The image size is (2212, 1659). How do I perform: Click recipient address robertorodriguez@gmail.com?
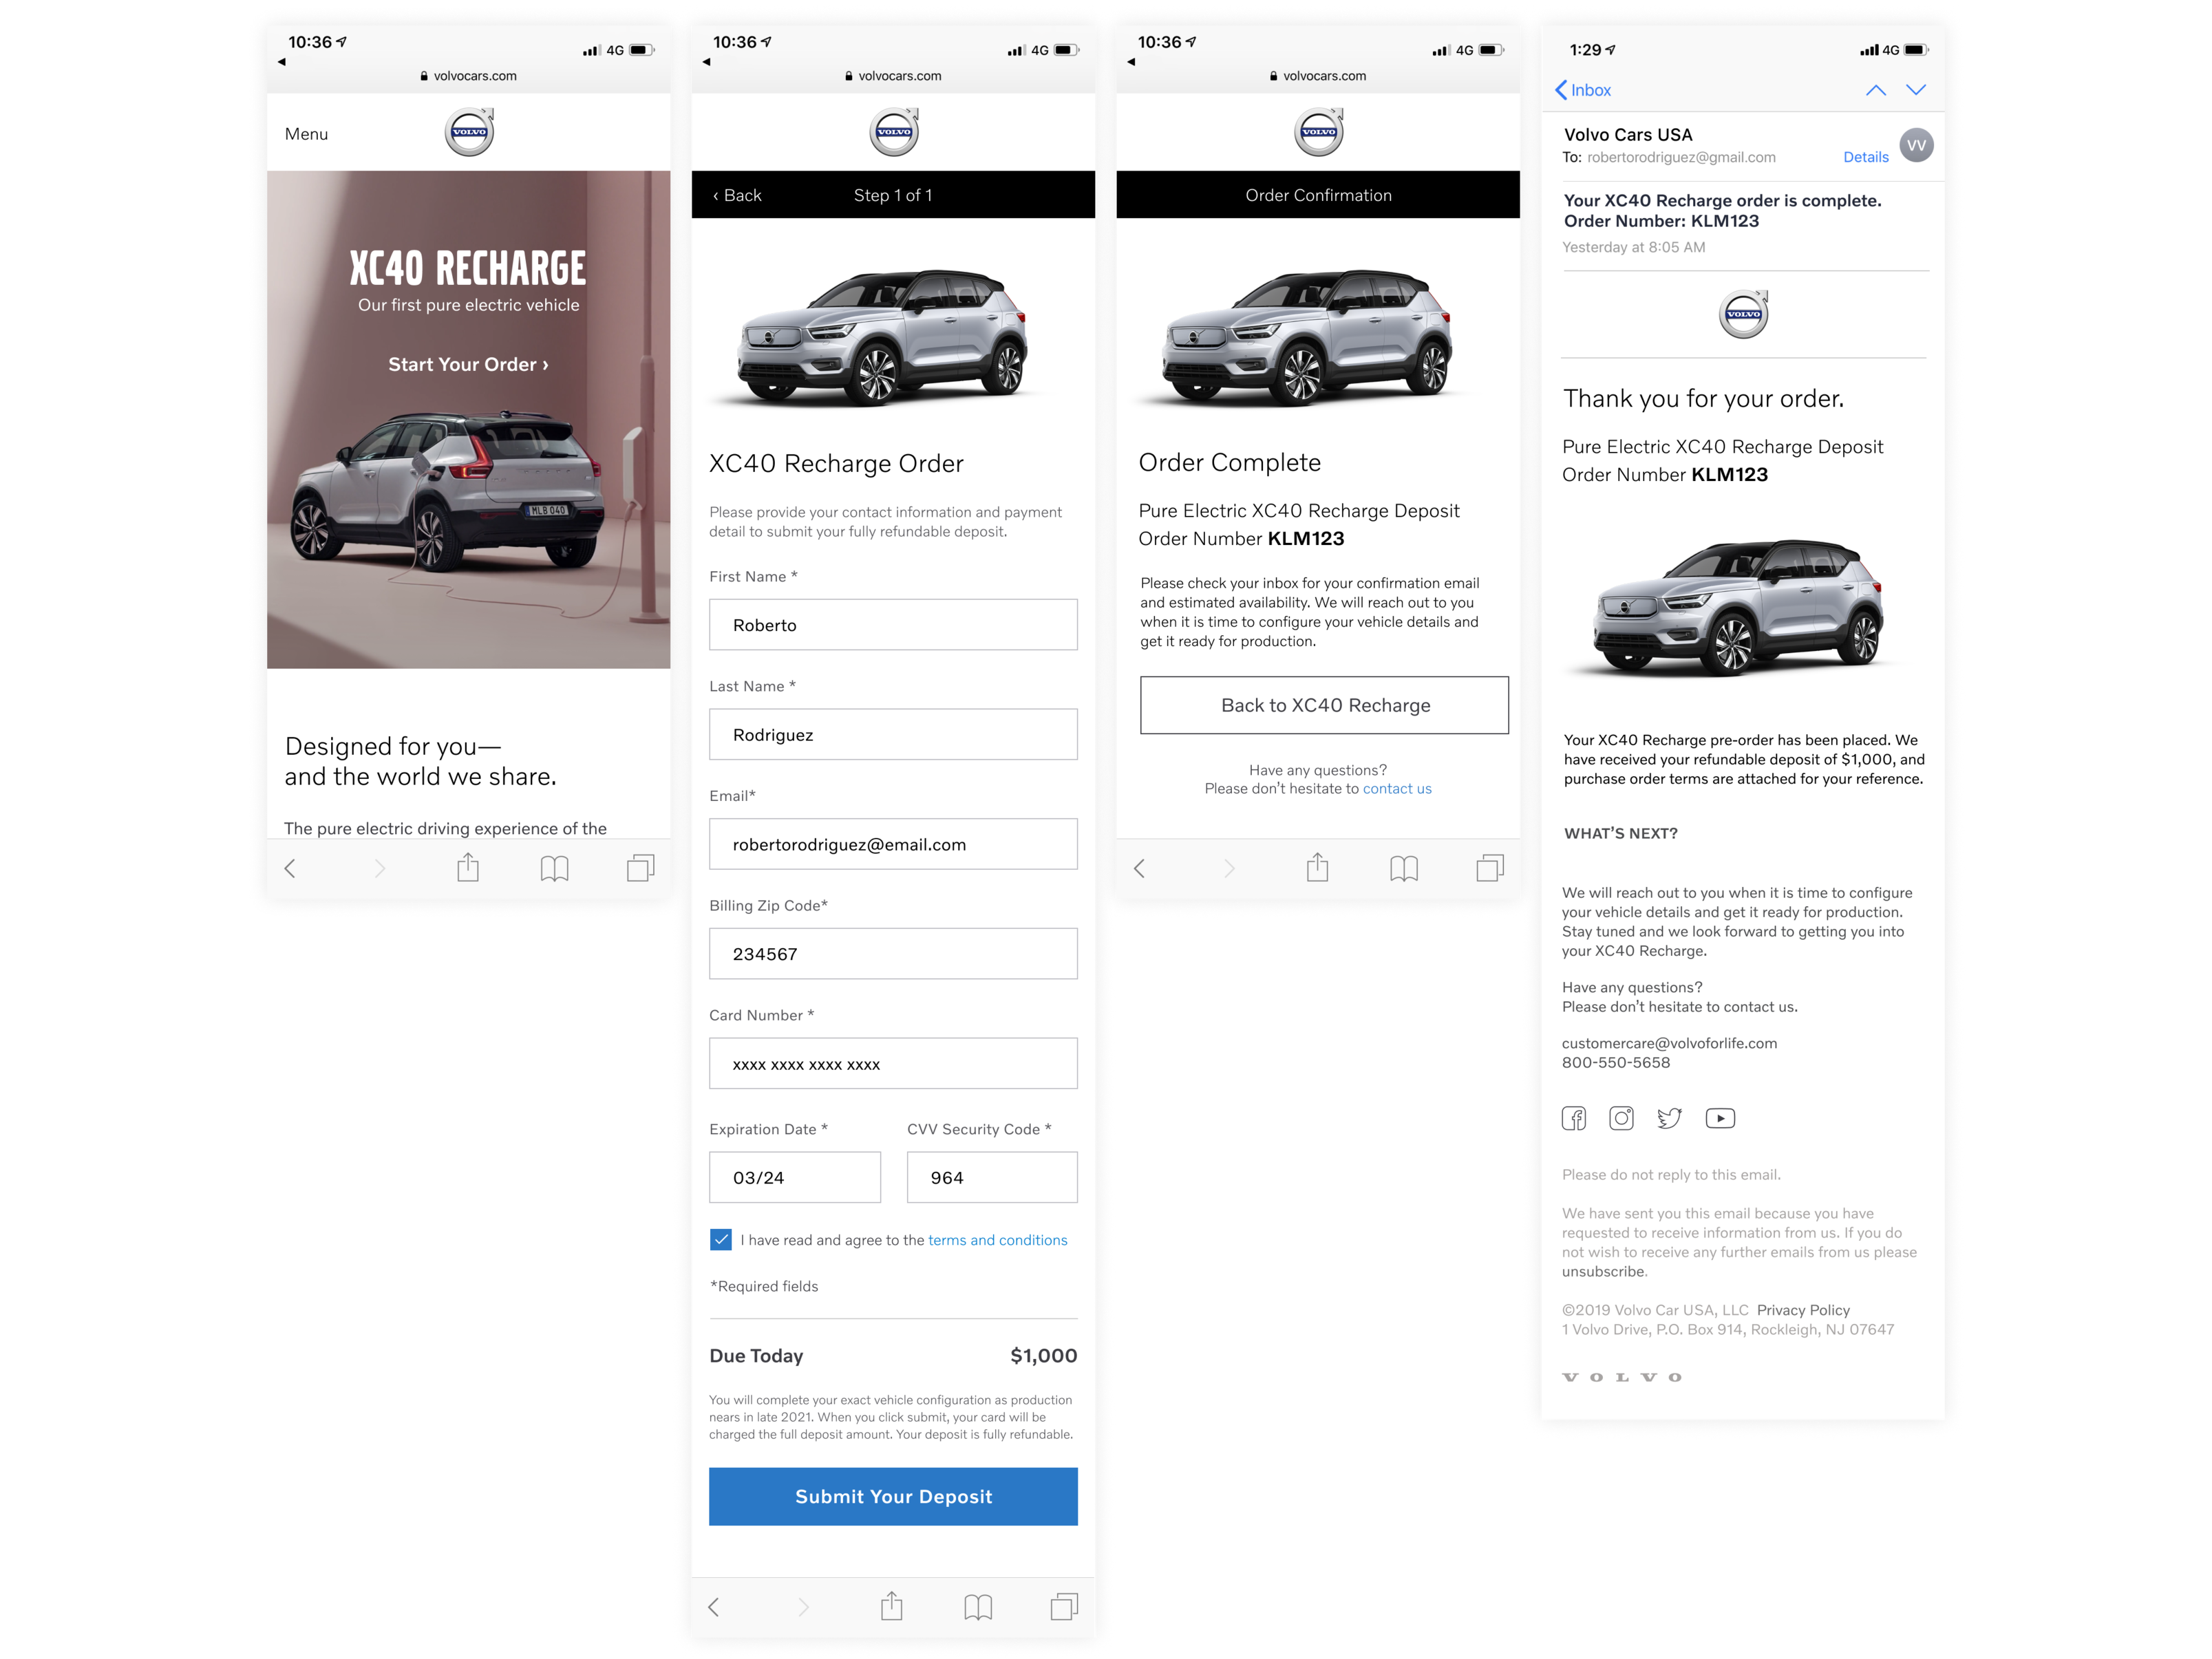[1681, 157]
